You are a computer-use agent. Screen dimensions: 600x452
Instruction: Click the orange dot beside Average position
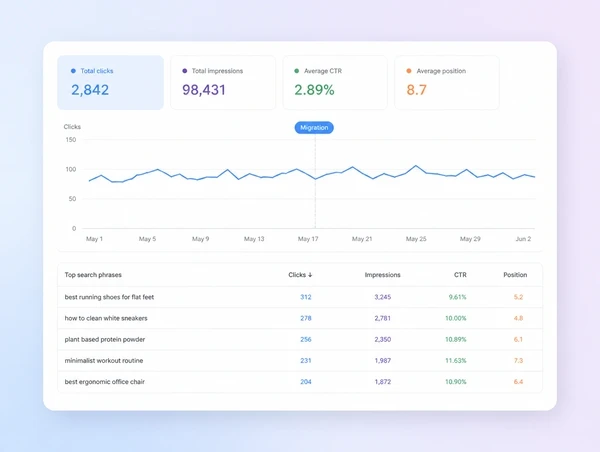pos(409,71)
